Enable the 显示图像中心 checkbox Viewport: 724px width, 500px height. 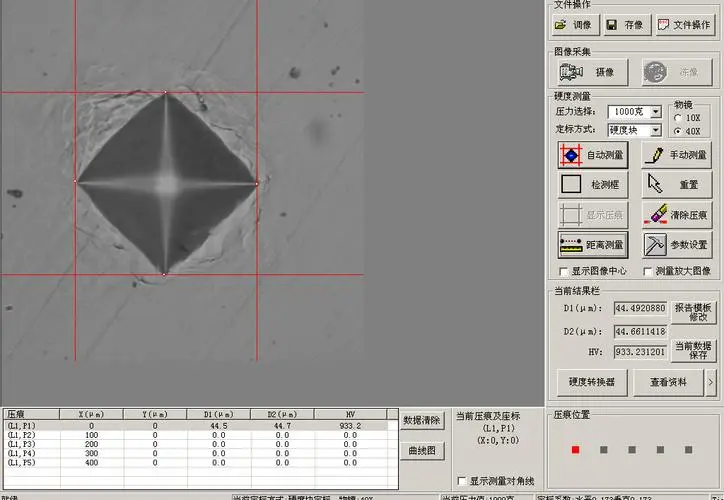point(564,271)
